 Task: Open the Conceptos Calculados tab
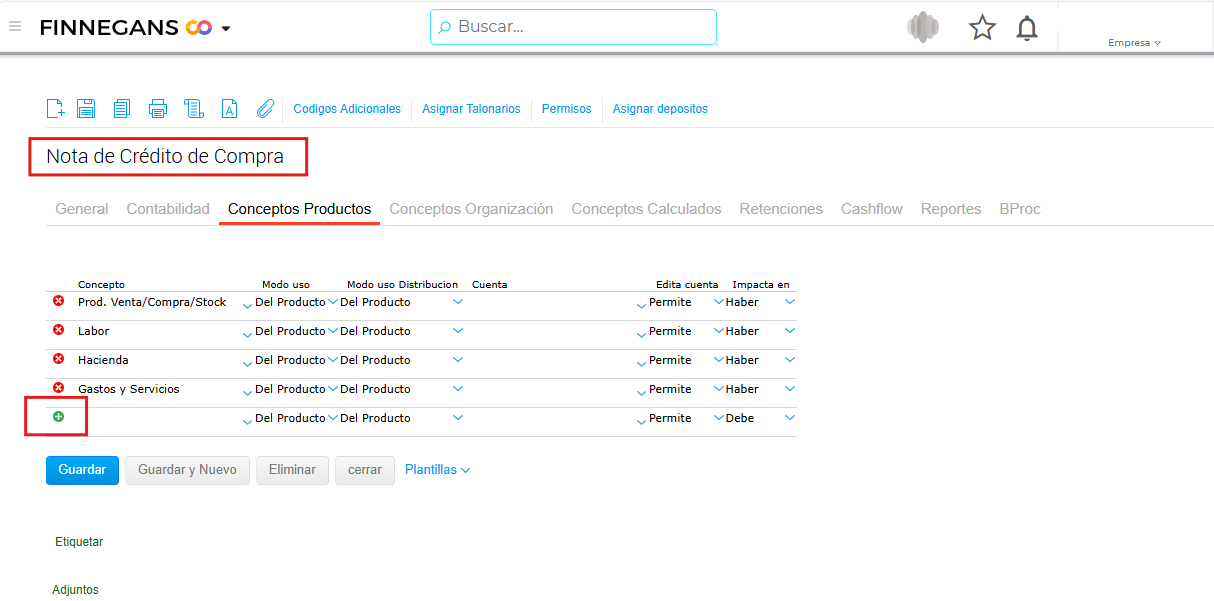tap(646, 209)
